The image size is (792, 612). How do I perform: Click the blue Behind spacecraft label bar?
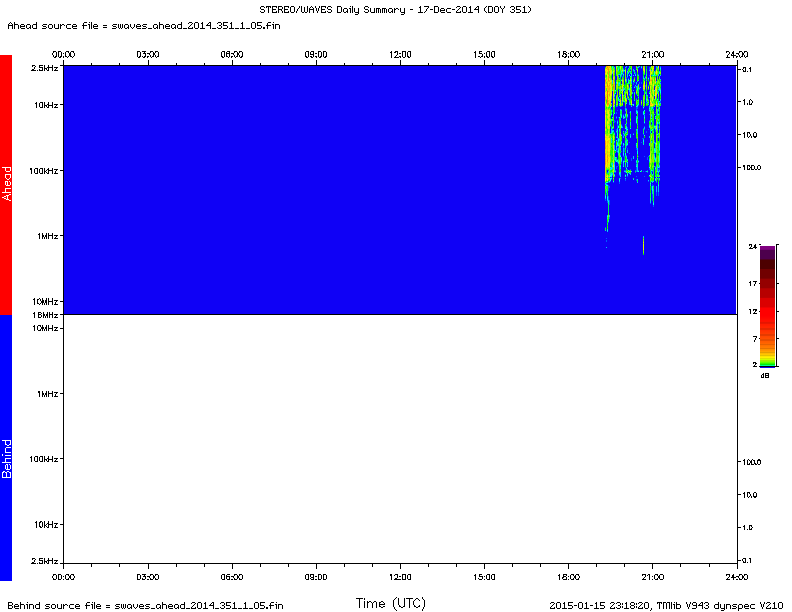pos(6,447)
